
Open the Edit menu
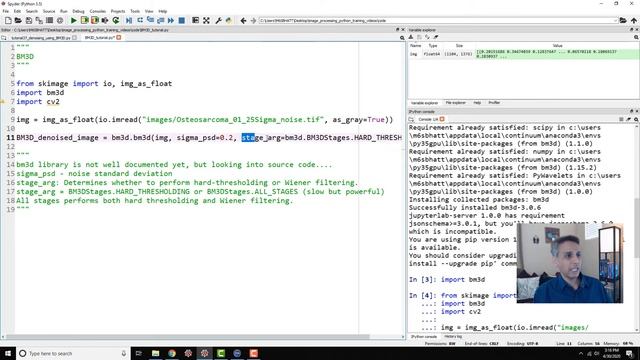(17, 11)
